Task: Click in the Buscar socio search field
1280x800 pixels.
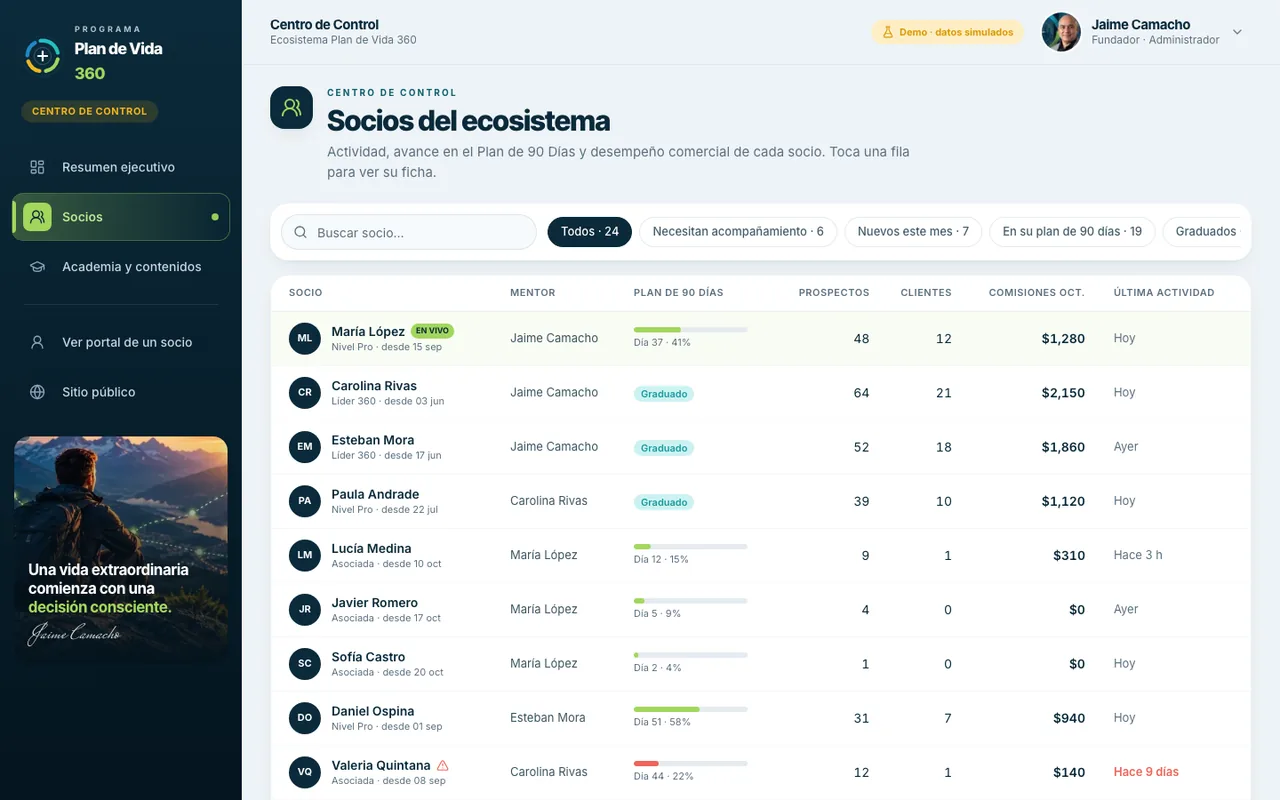Action: (x=409, y=232)
